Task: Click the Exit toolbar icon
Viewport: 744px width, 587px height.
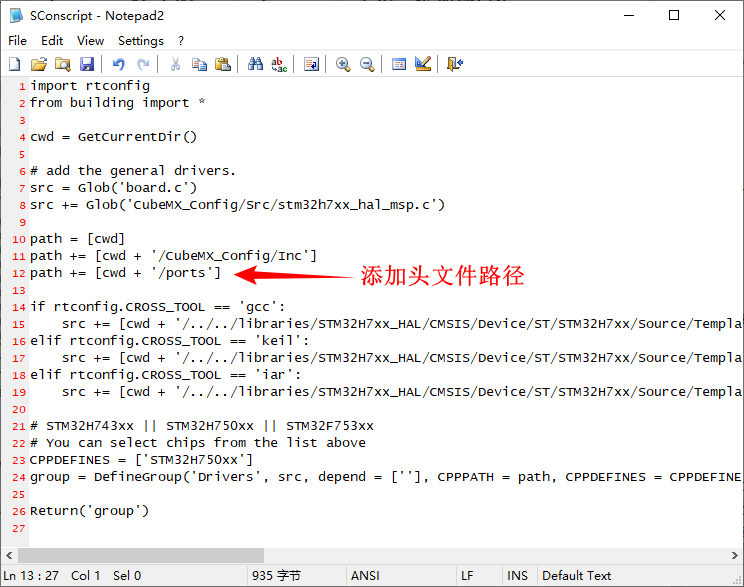Action: 454,64
